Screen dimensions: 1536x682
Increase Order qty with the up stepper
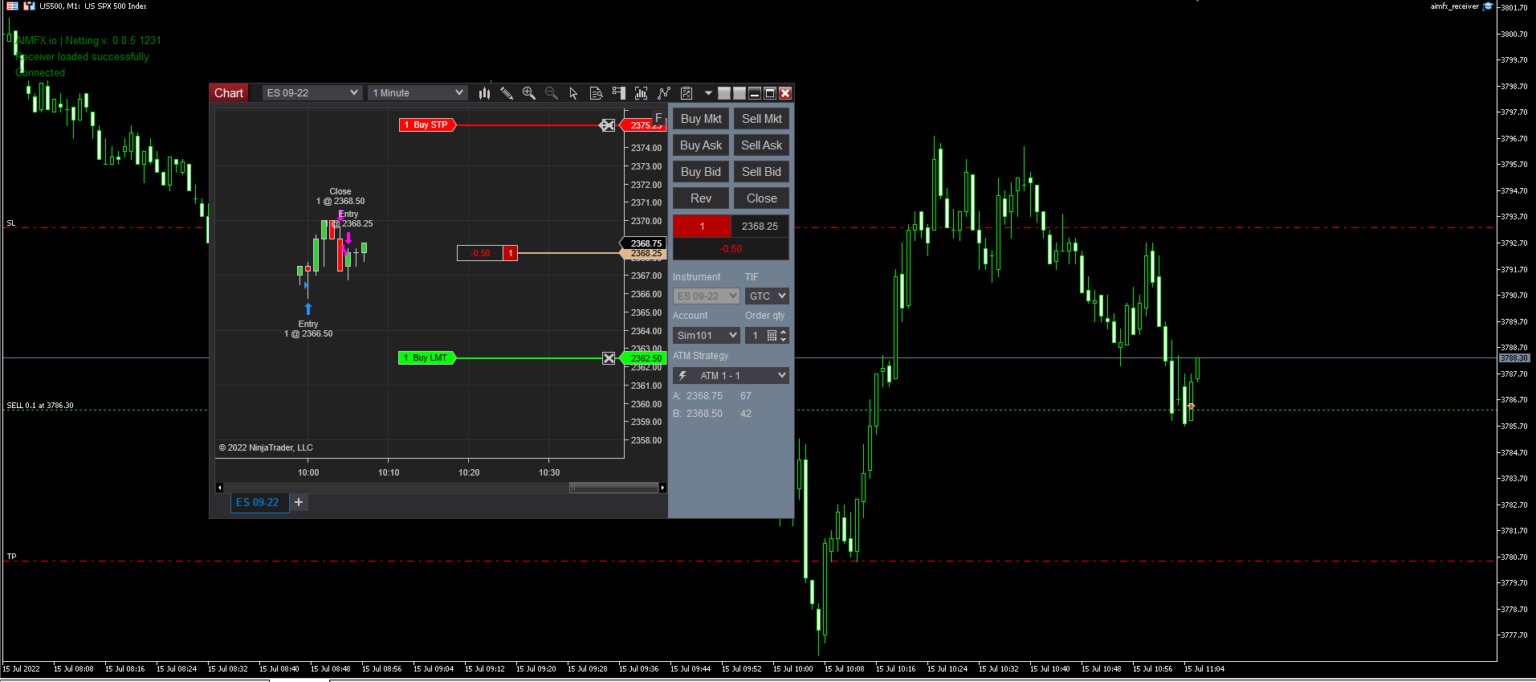(783, 331)
